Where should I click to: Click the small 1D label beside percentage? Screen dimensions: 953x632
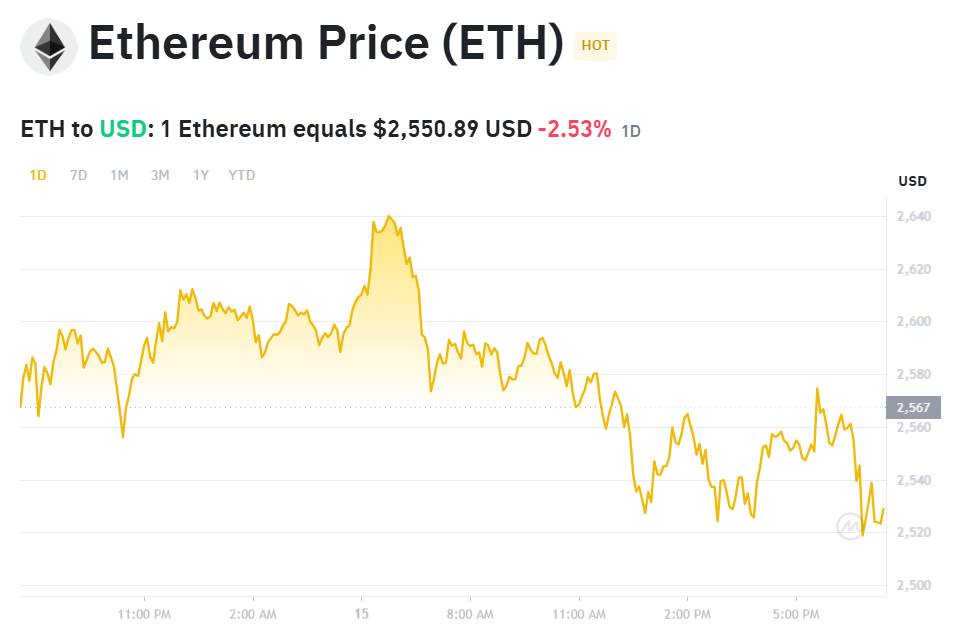coord(631,131)
